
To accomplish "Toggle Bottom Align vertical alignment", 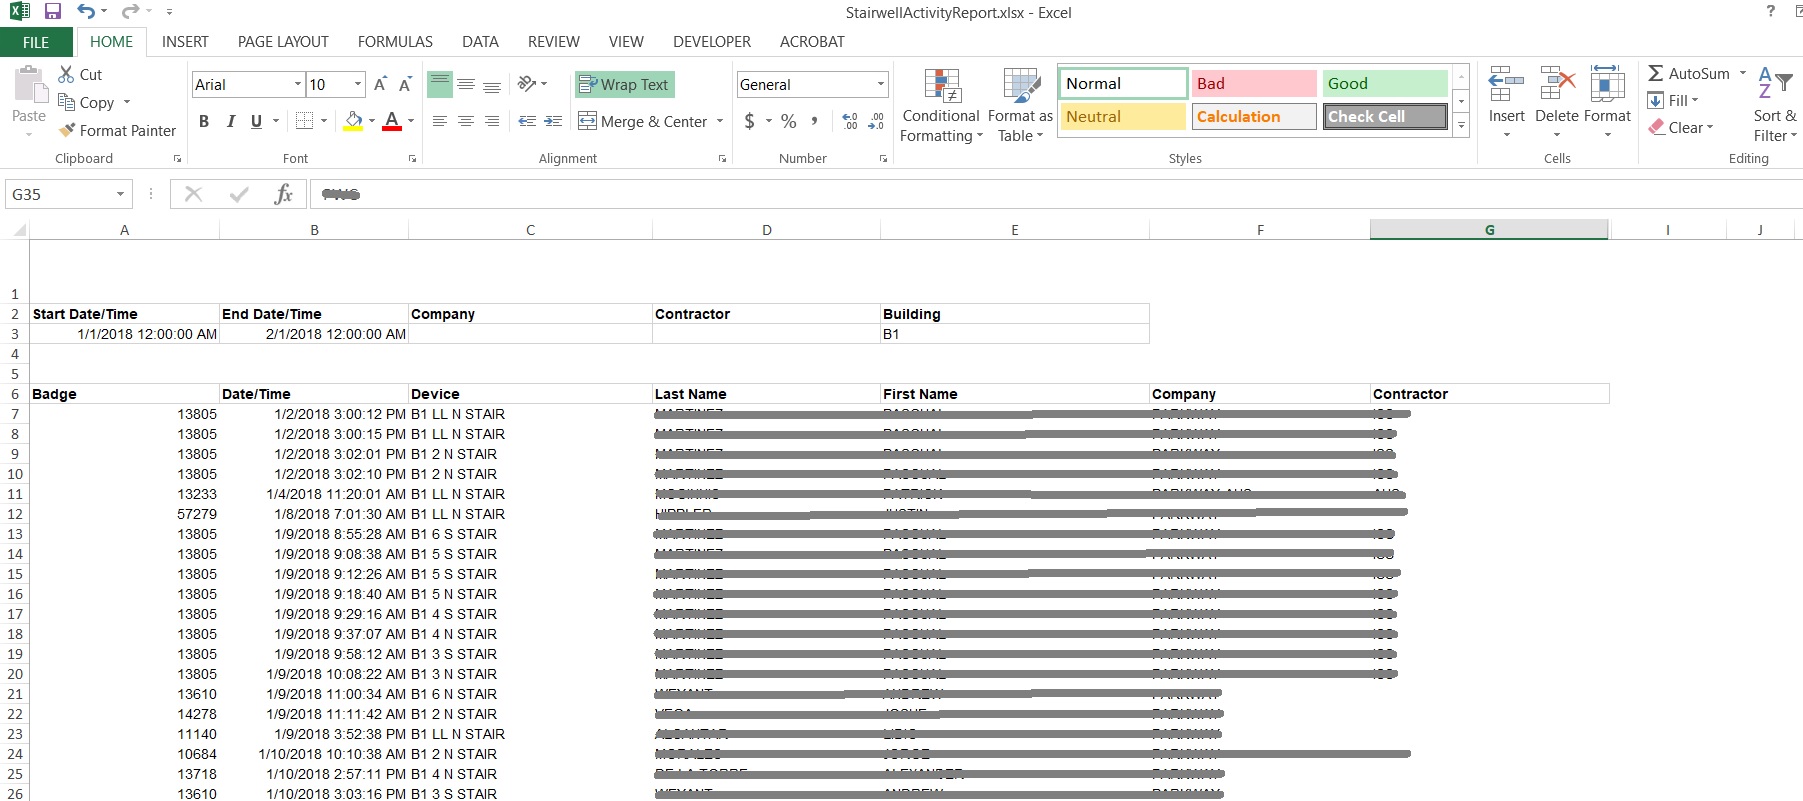I will (492, 84).
